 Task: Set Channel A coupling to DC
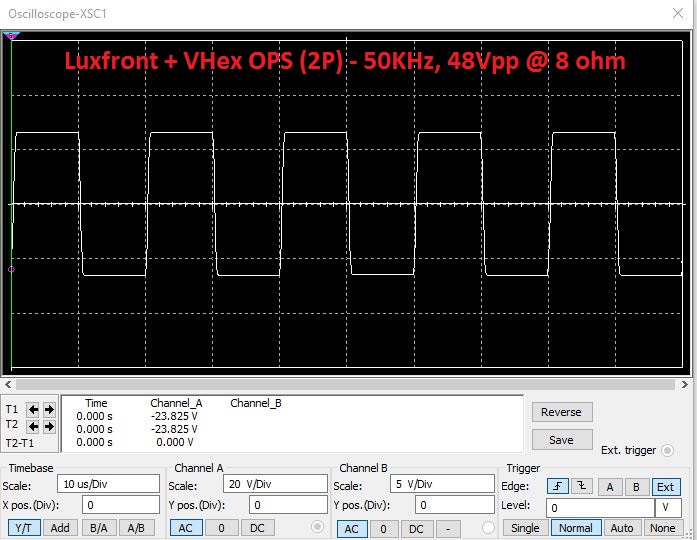pos(257,528)
